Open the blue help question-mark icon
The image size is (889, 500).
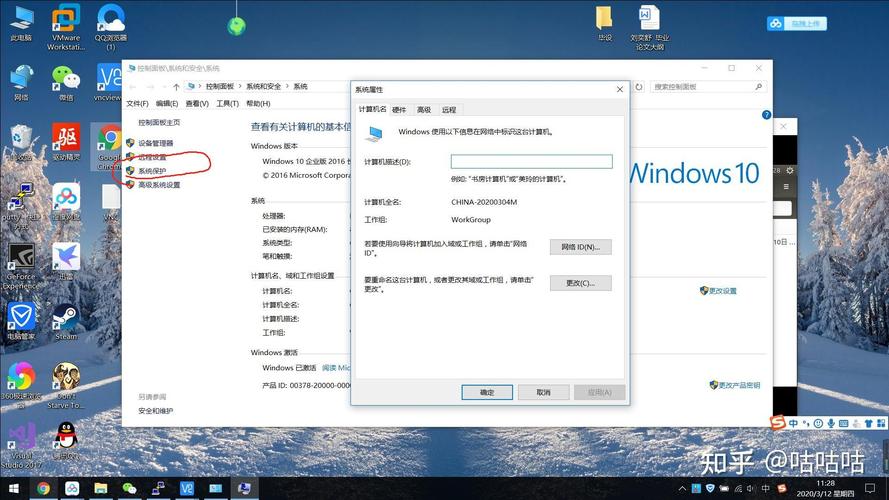[x=766, y=115]
